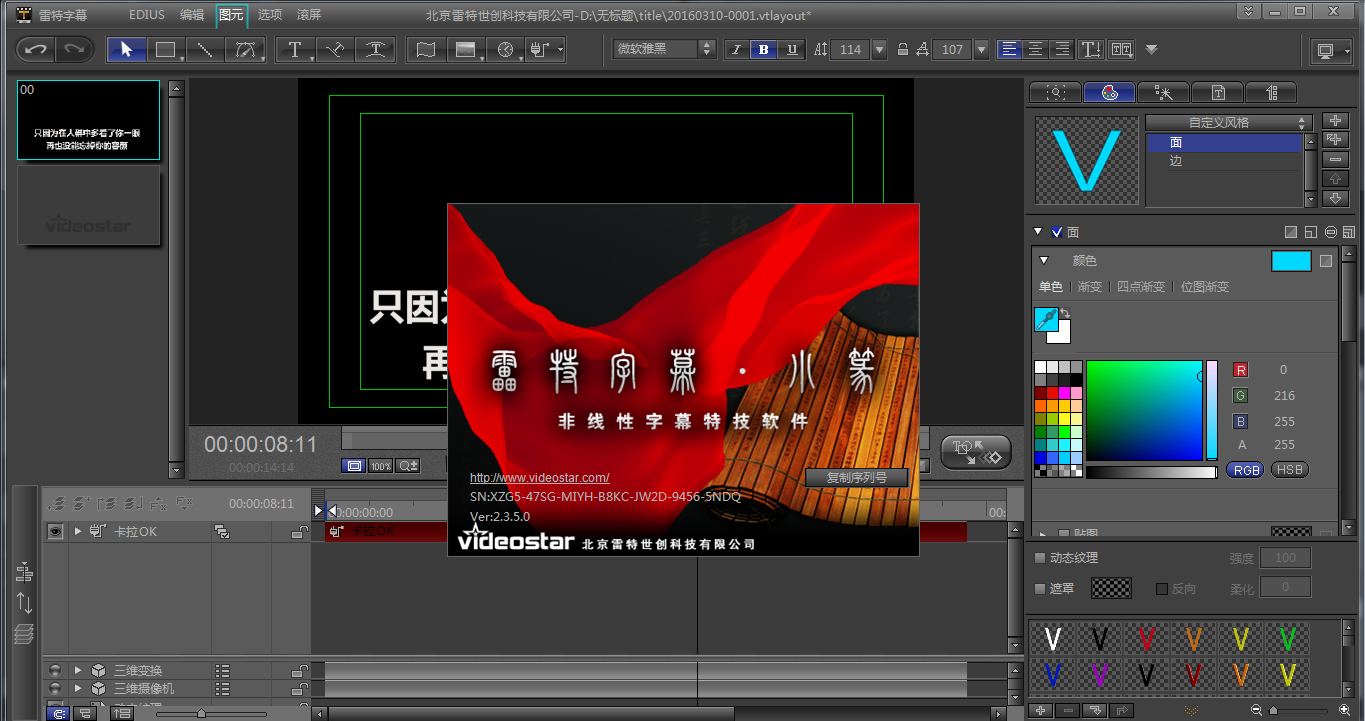The width and height of the screenshot is (1365, 721).
Task: Click the G value 216 field
Action: pyautogui.click(x=1285, y=395)
